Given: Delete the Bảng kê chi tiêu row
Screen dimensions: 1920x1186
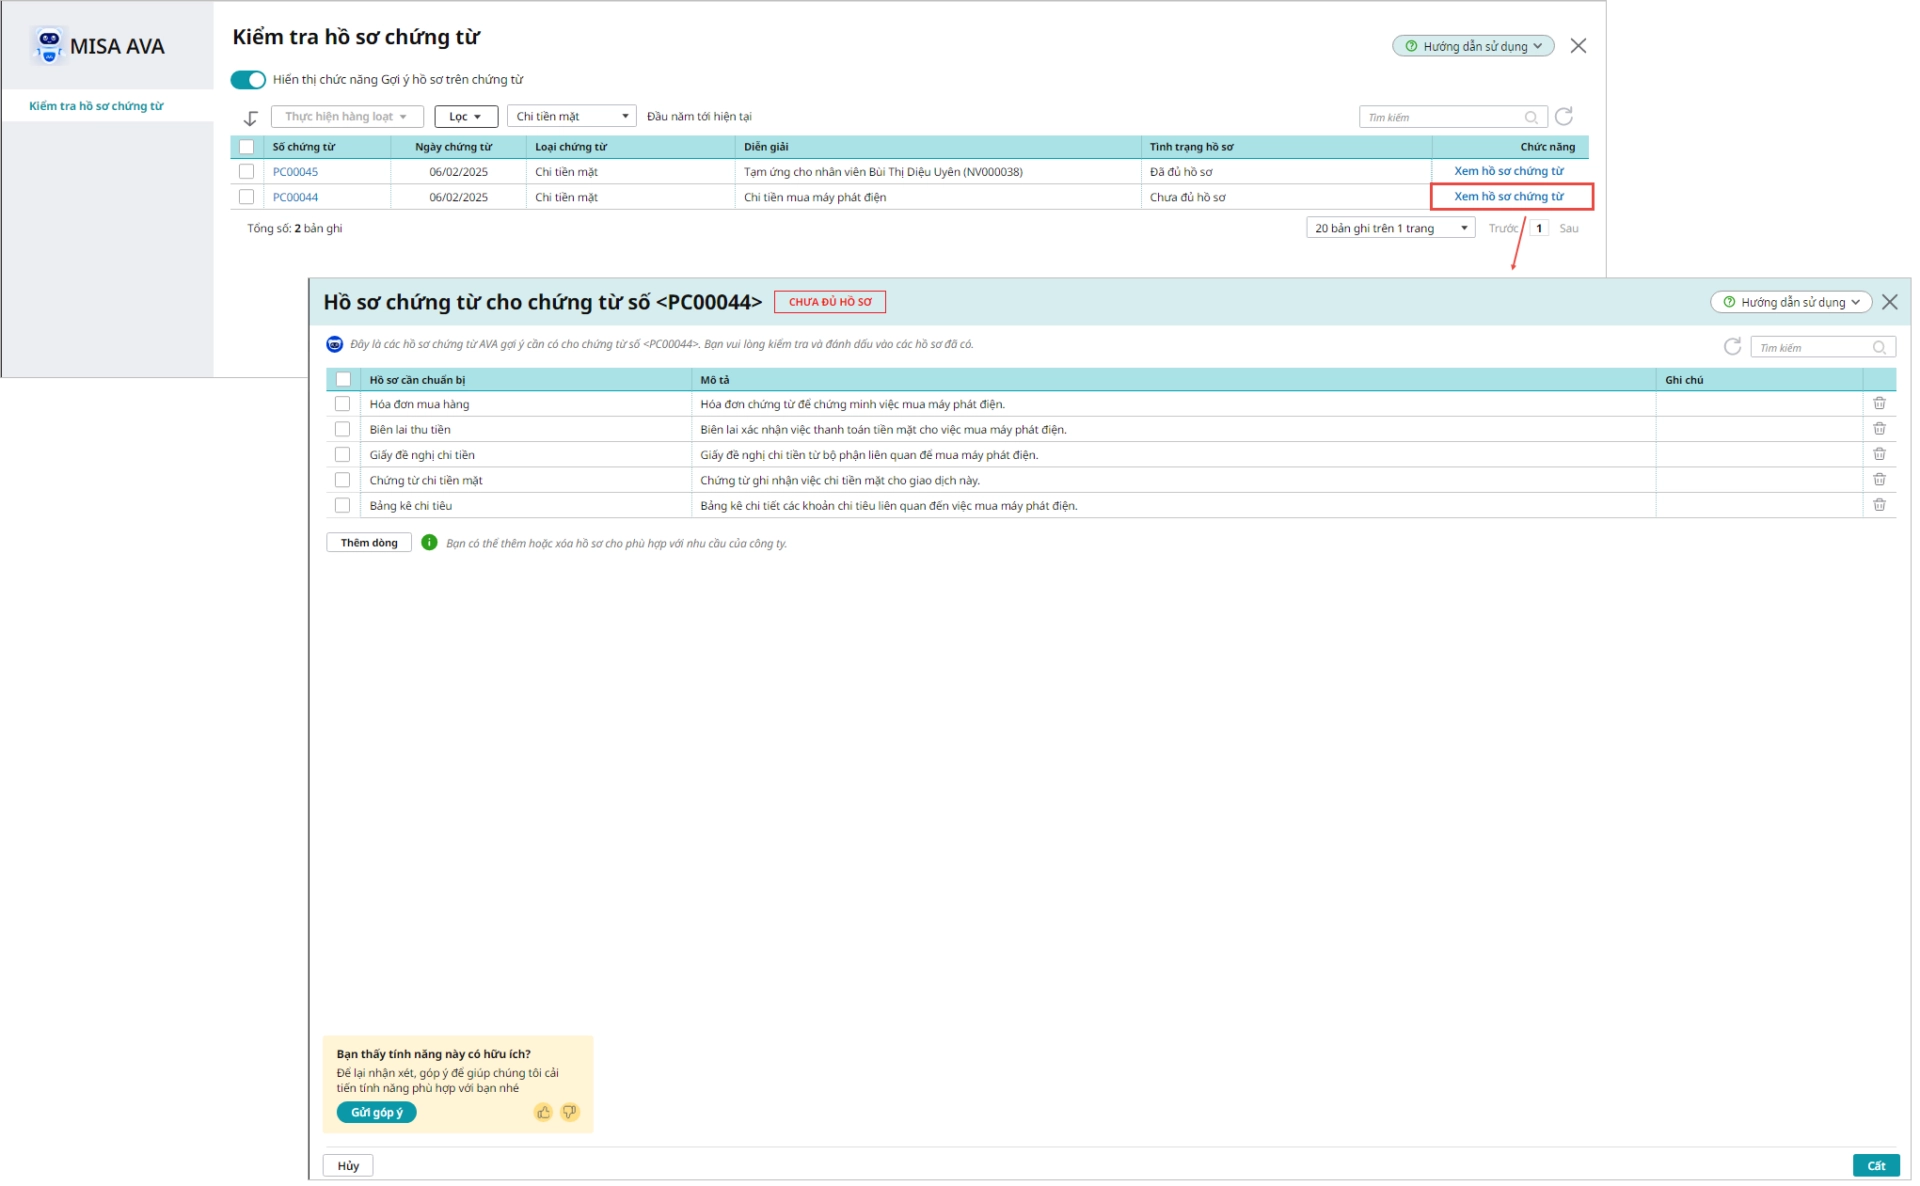Looking at the screenshot, I should point(1879,505).
